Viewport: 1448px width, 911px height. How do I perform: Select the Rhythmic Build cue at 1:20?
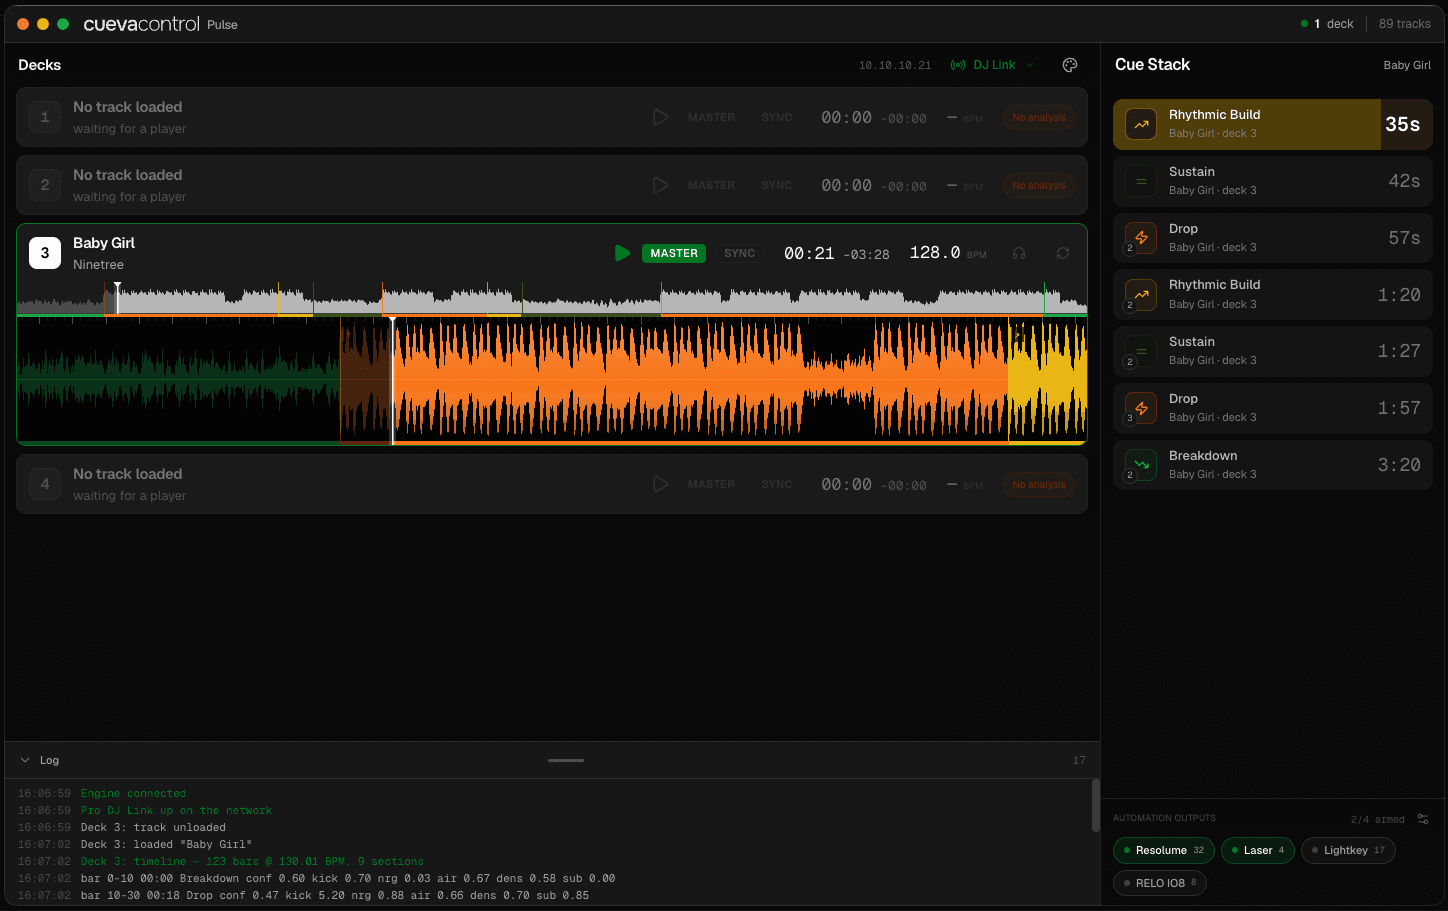tap(1273, 294)
